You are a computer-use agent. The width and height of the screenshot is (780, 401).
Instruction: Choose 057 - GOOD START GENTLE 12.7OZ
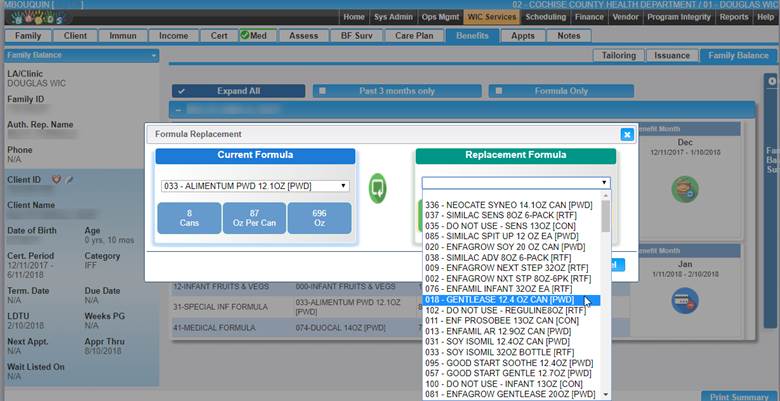[x=511, y=373]
